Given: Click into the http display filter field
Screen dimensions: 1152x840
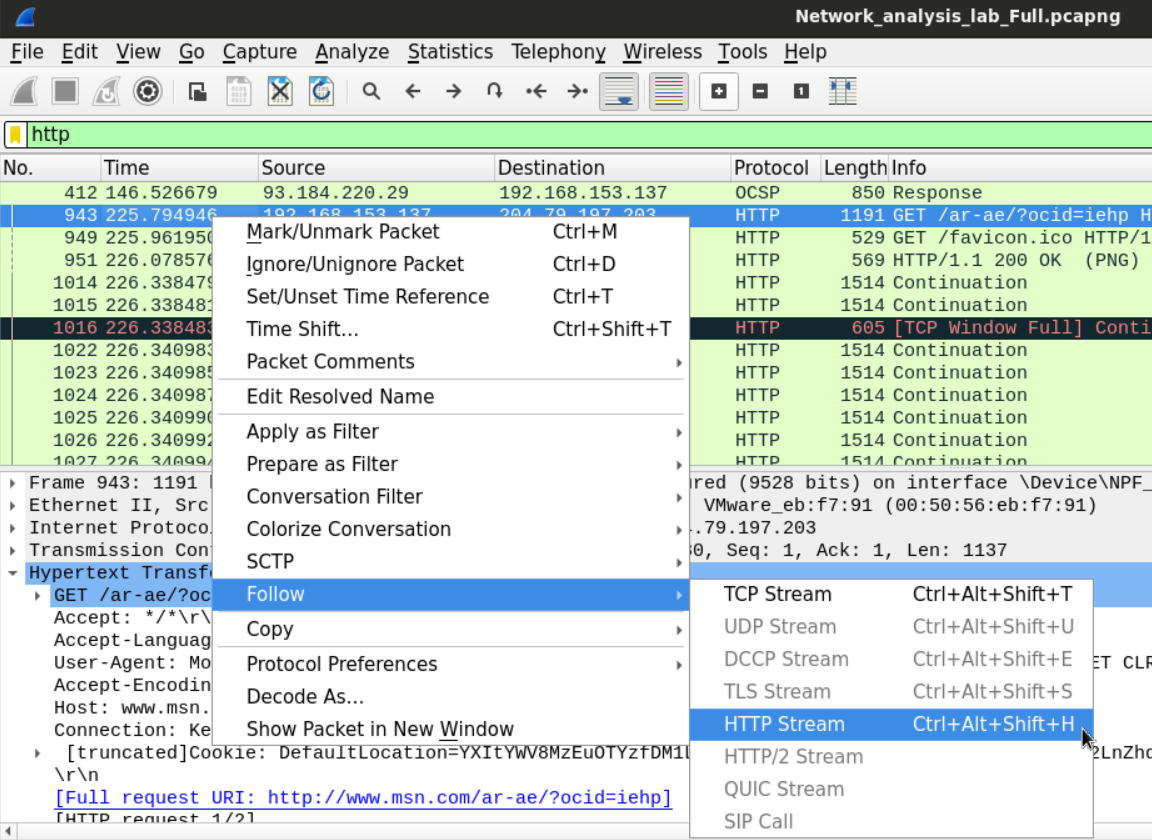Looking at the screenshot, I should click(x=500, y=134).
